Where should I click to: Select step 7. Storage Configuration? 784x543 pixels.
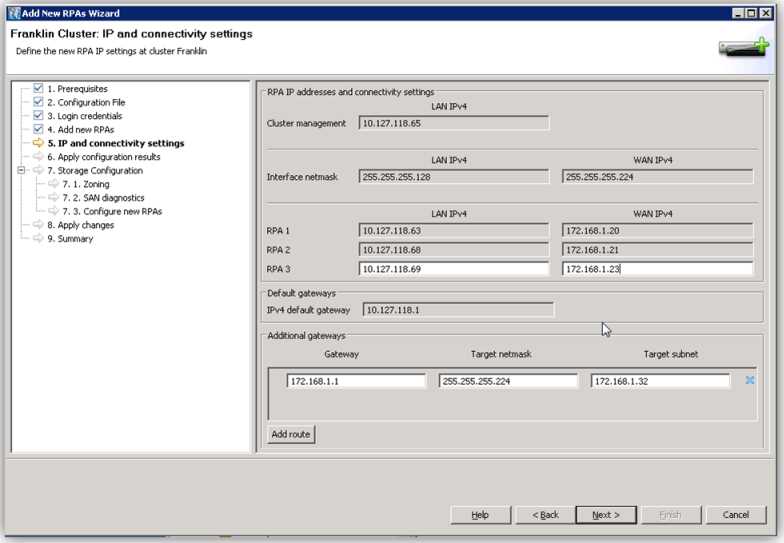tap(95, 170)
